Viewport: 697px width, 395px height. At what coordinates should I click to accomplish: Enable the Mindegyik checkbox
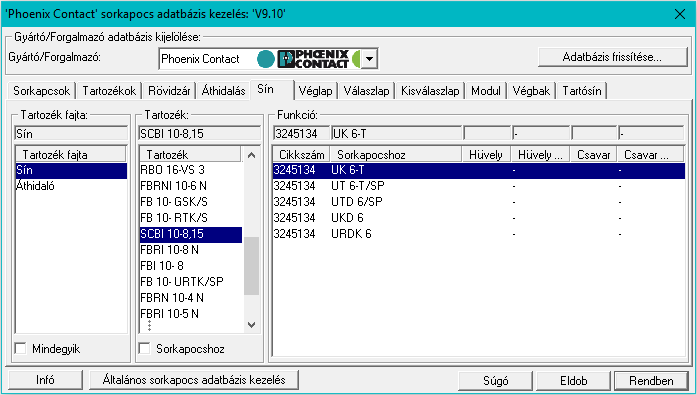coord(20,348)
